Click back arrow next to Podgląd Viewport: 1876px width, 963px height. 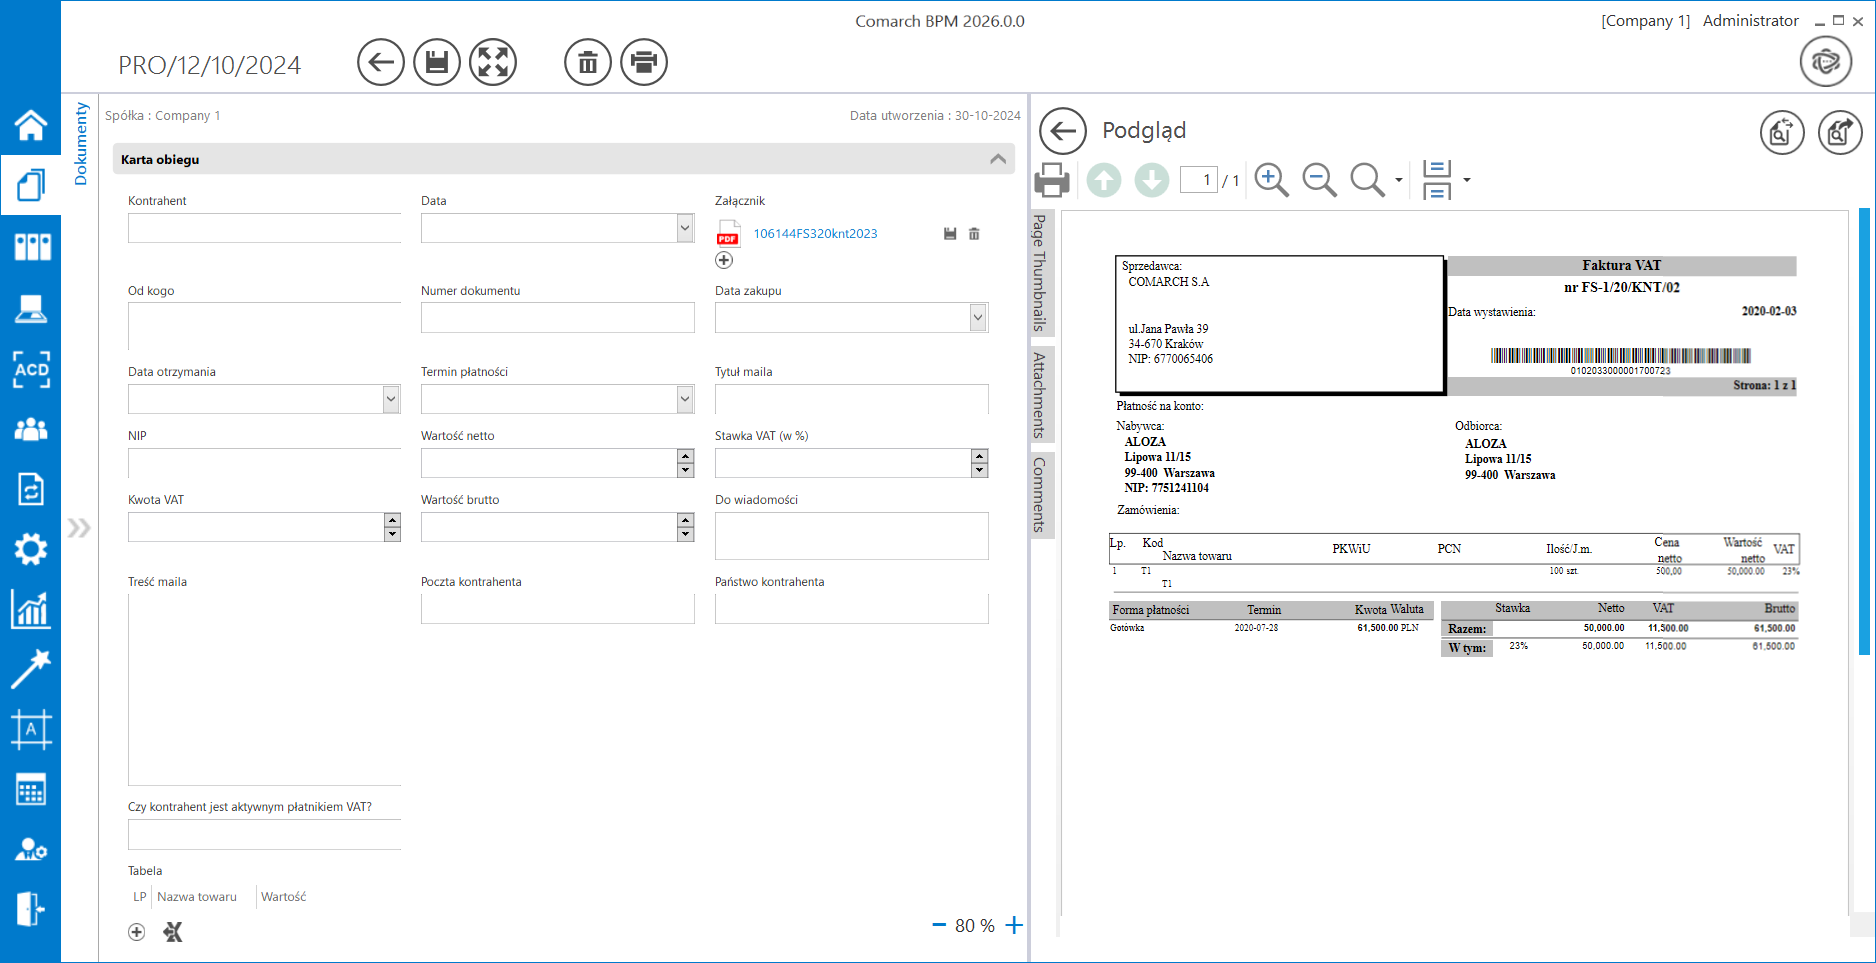(x=1063, y=131)
